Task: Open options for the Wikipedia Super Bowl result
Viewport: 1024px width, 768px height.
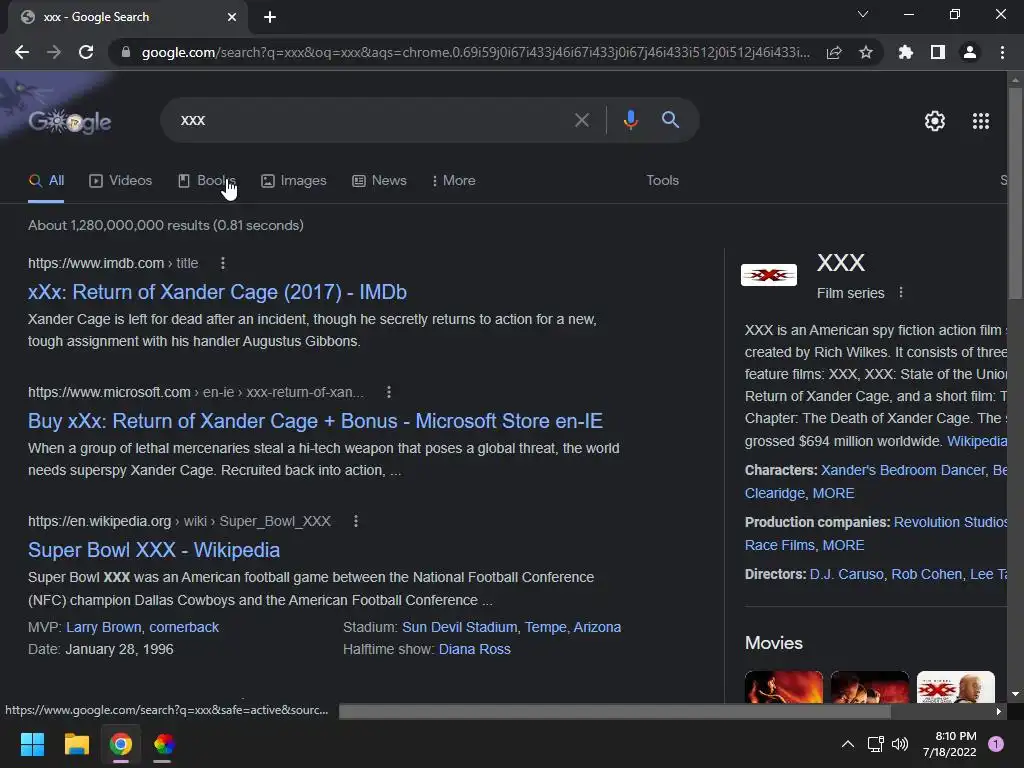Action: pyautogui.click(x=355, y=521)
